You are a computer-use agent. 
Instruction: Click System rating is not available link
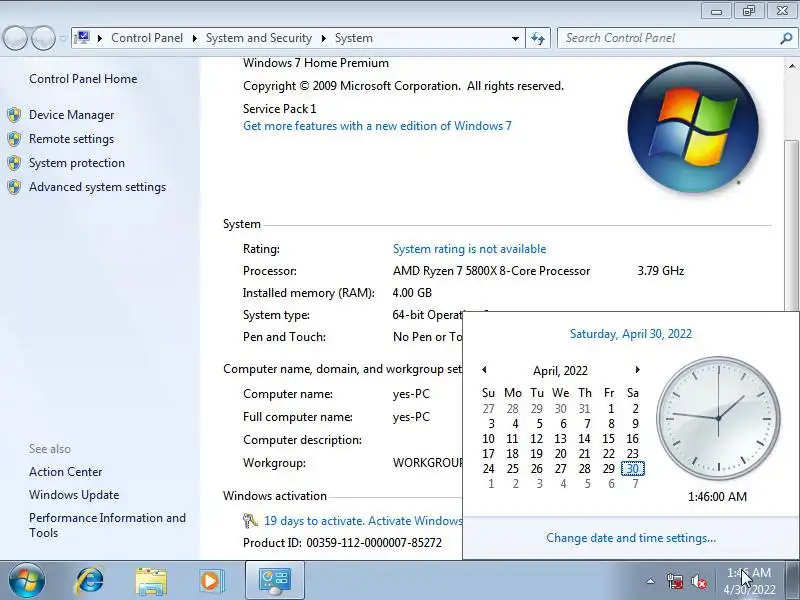click(469, 248)
